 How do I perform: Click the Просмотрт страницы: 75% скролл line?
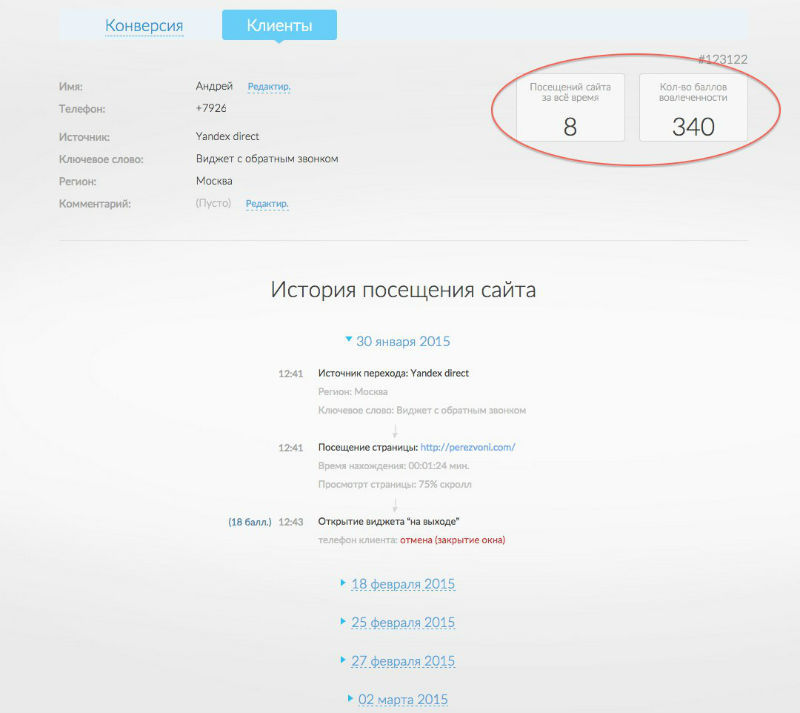pyautogui.click(x=394, y=484)
